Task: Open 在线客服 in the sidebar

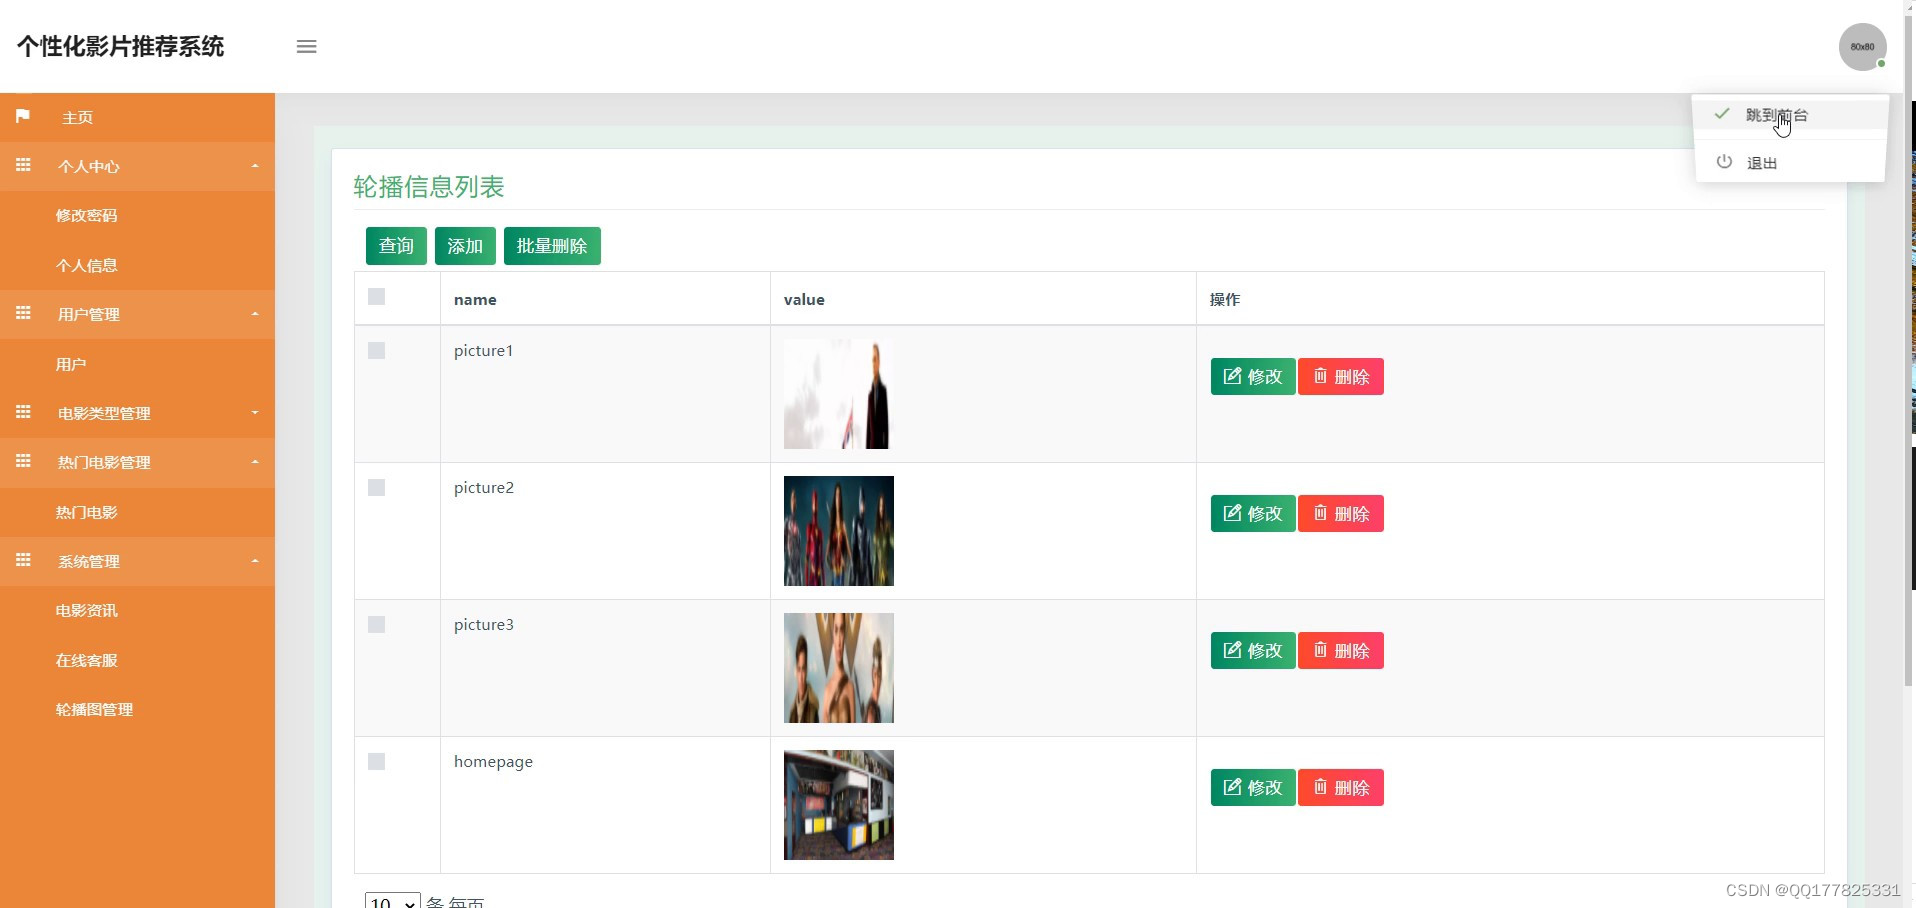Action: pyautogui.click(x=87, y=661)
